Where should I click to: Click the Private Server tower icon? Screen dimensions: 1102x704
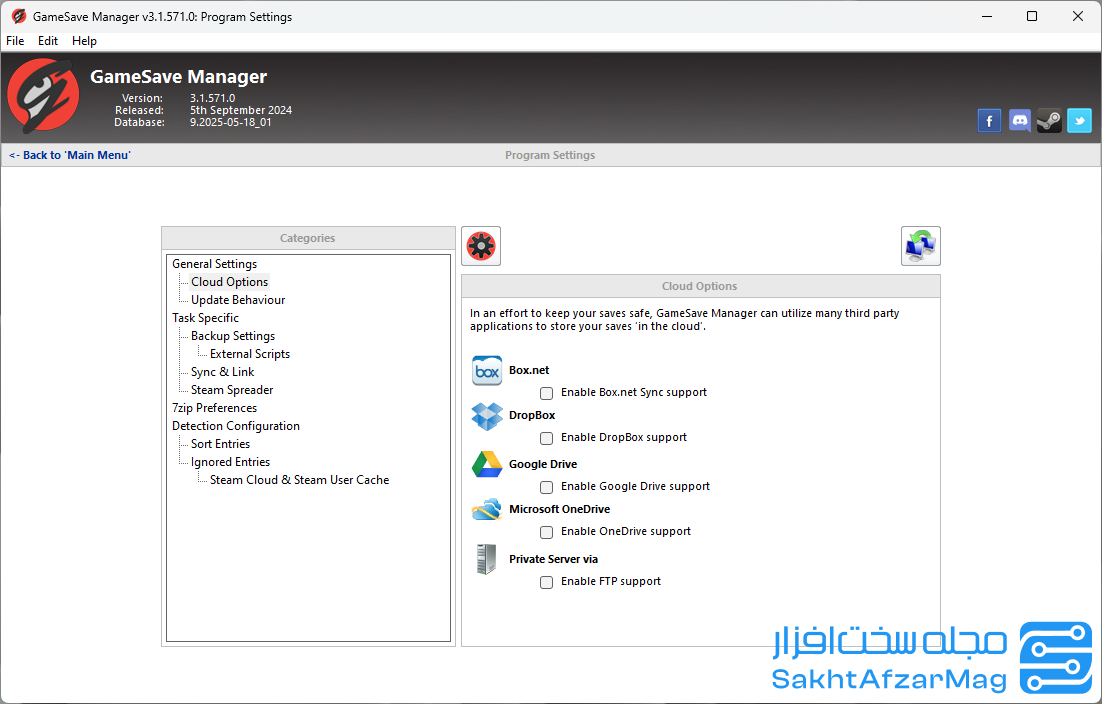point(486,559)
